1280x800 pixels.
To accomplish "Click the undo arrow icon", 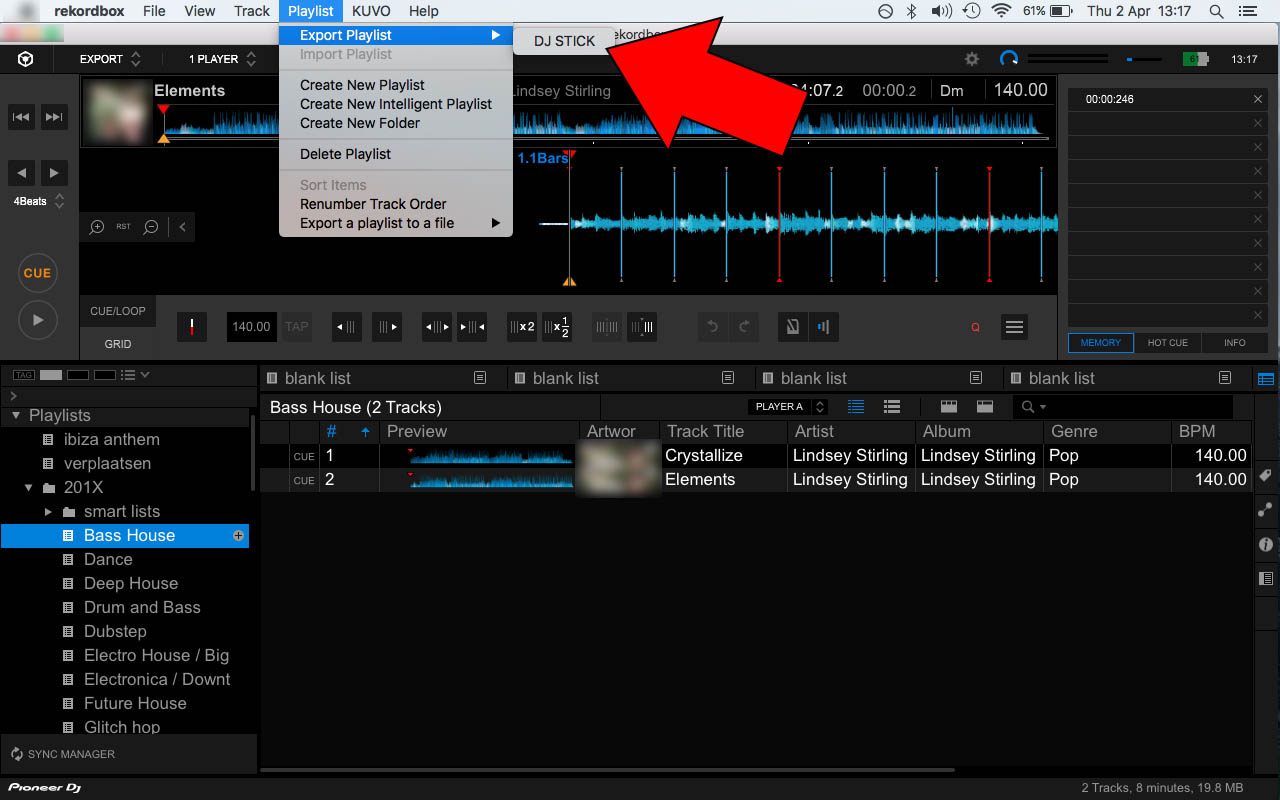I will (712, 327).
